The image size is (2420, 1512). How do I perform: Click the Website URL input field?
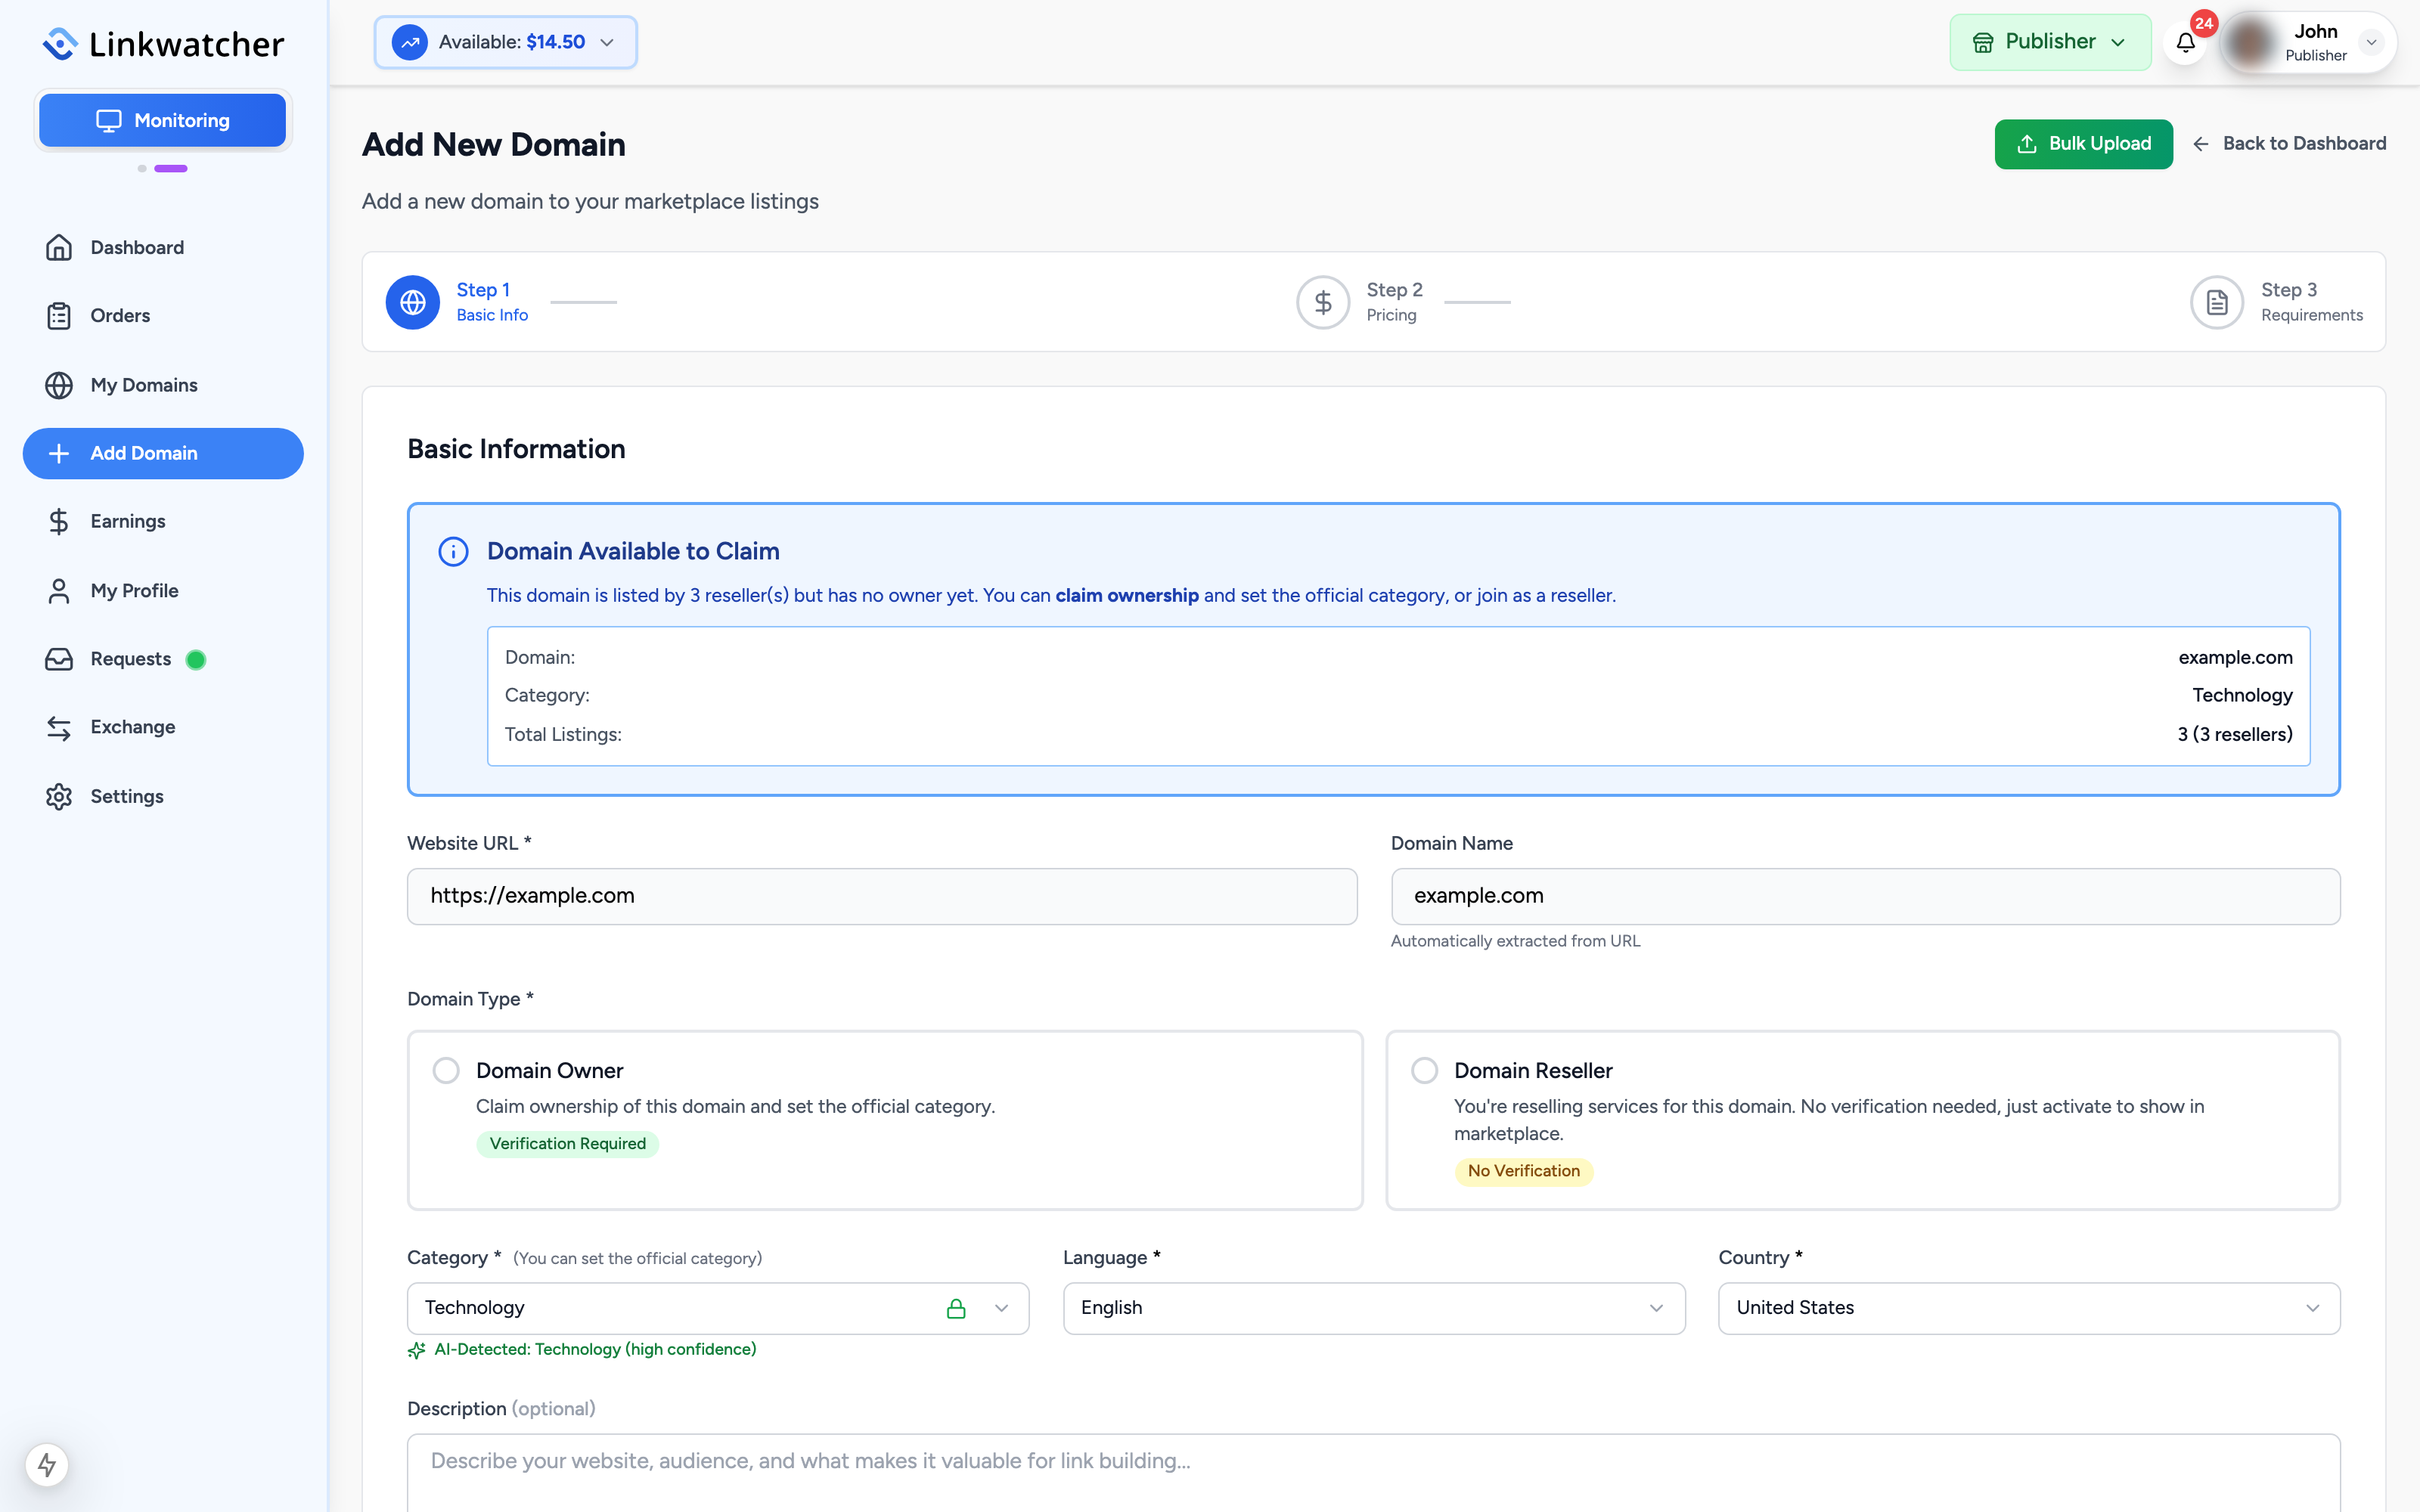tap(882, 896)
